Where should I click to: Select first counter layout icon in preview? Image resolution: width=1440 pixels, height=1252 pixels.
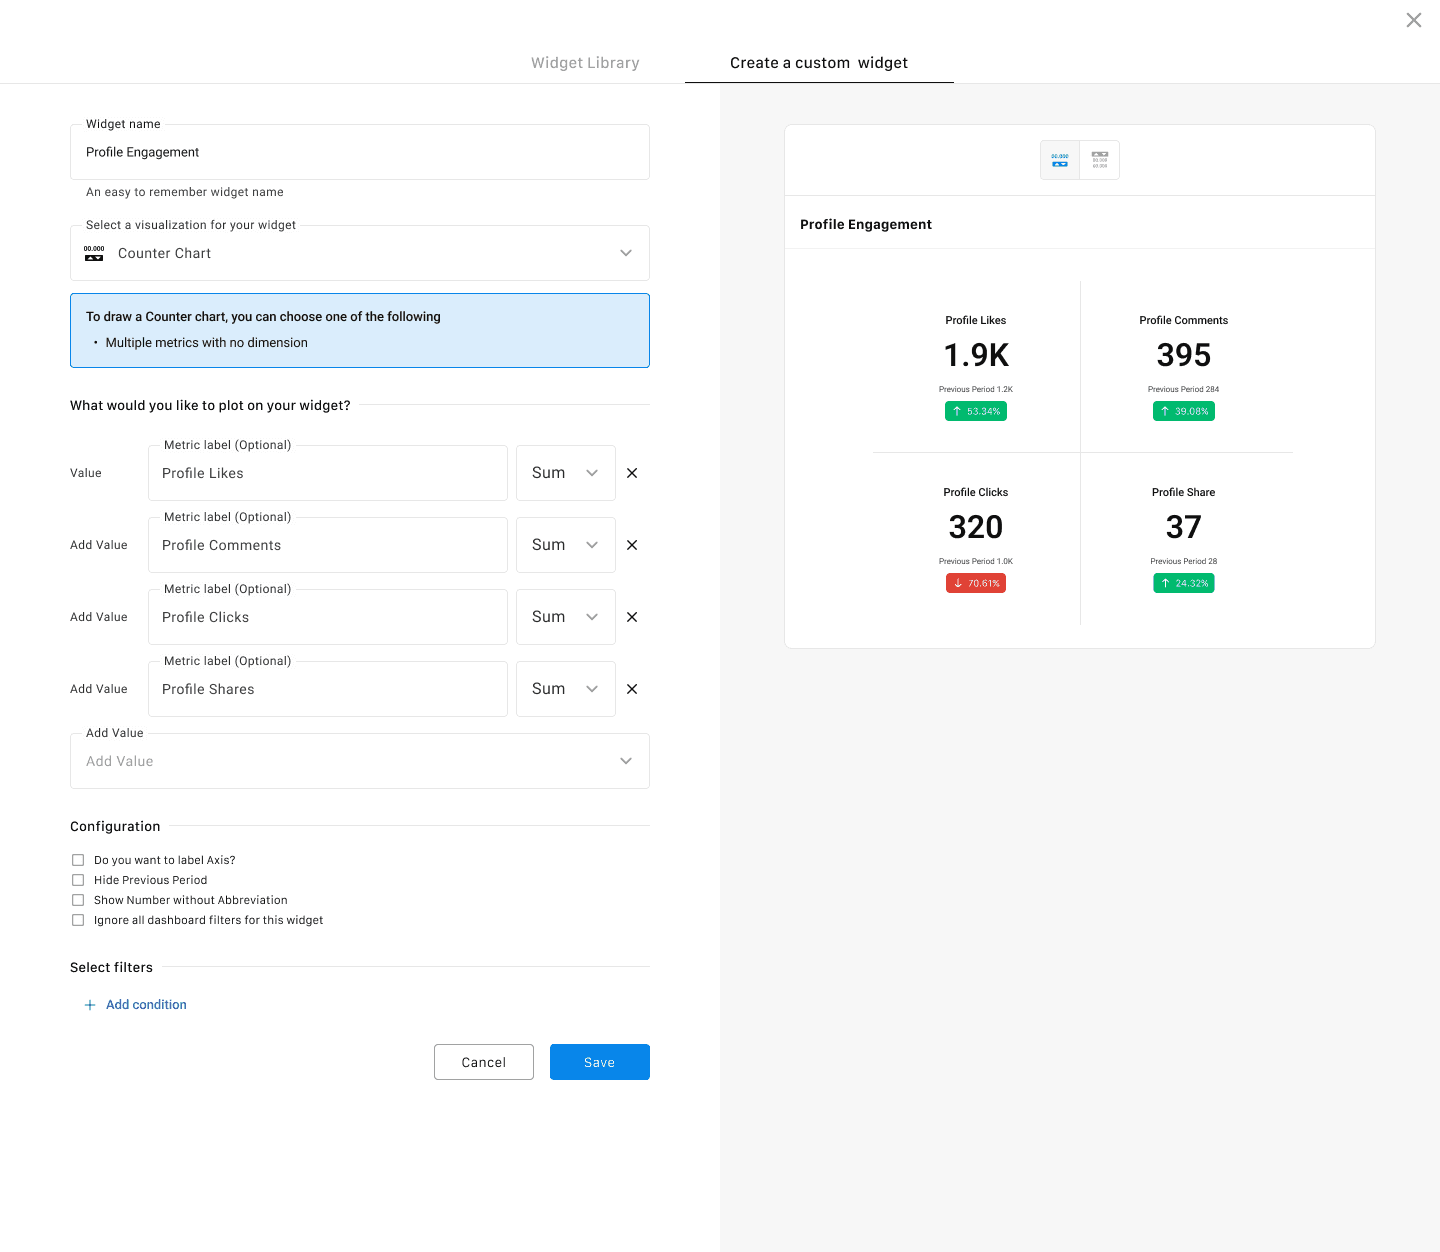(x=1060, y=160)
